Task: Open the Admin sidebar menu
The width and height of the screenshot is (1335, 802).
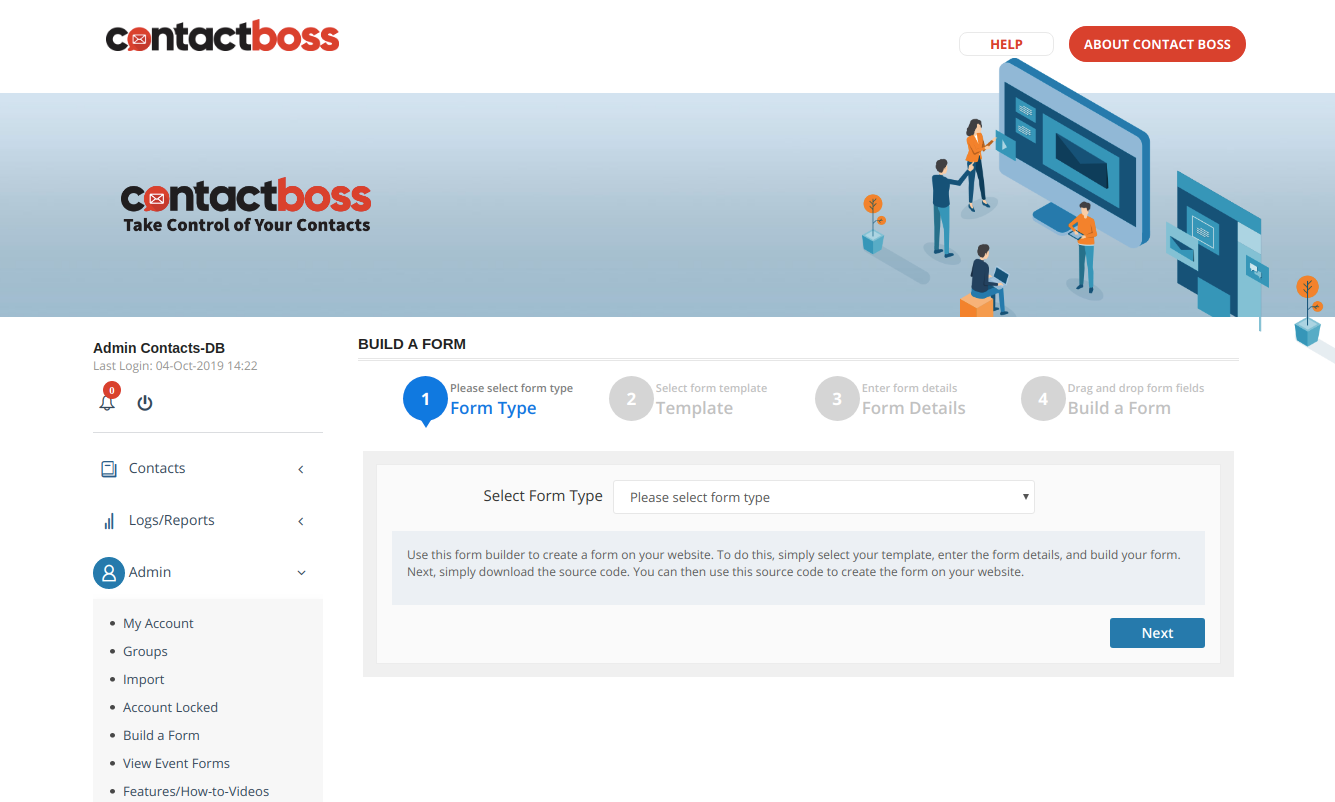Action: tap(208, 572)
